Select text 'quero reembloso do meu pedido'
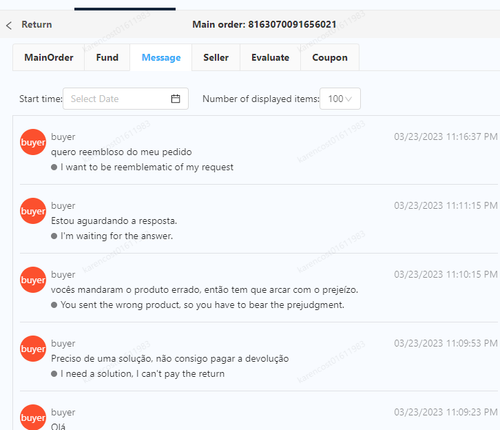500x430 pixels. point(121,152)
